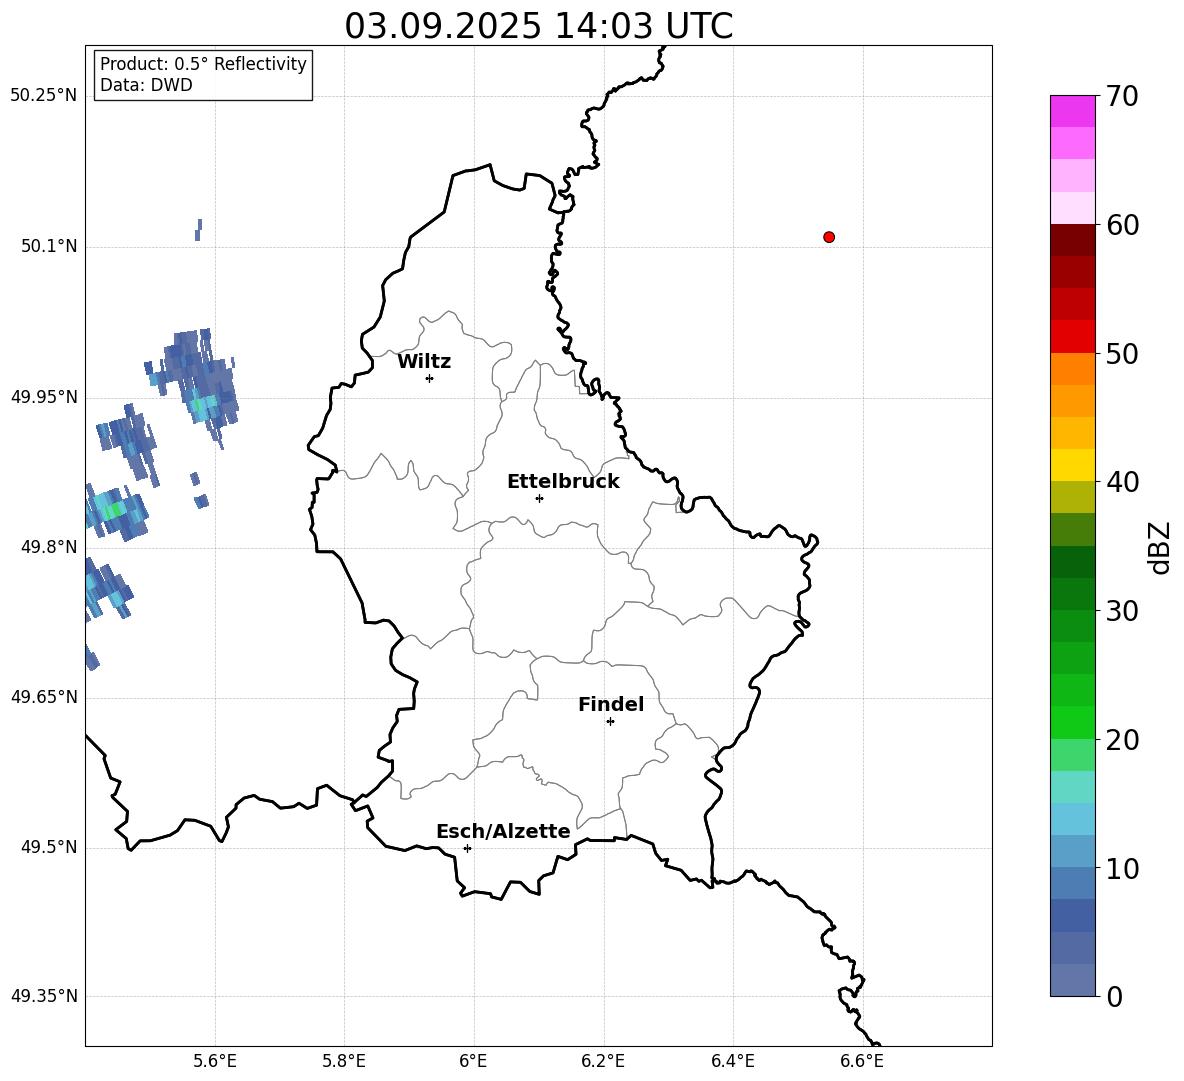
Task: Click the magenta 70 dBZ colorbar segment
Action: pos(1072,111)
